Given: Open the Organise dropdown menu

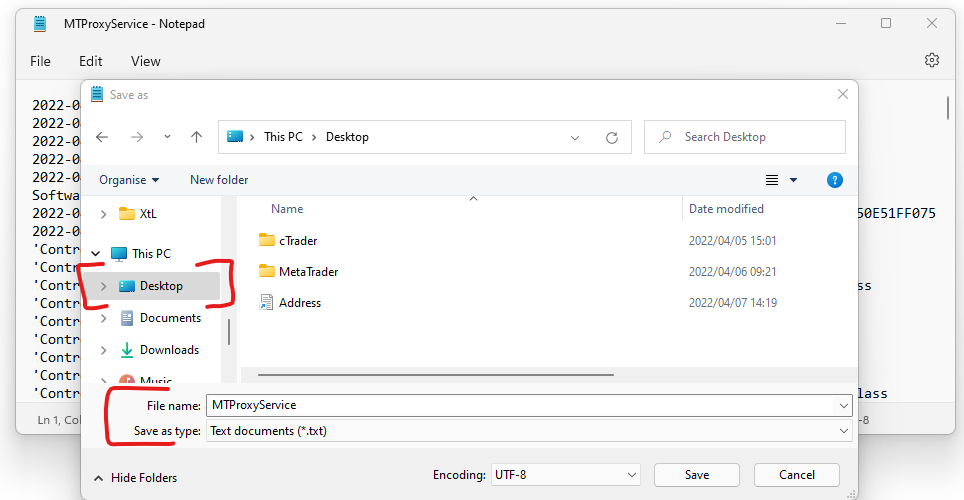Looking at the screenshot, I should tap(129, 180).
